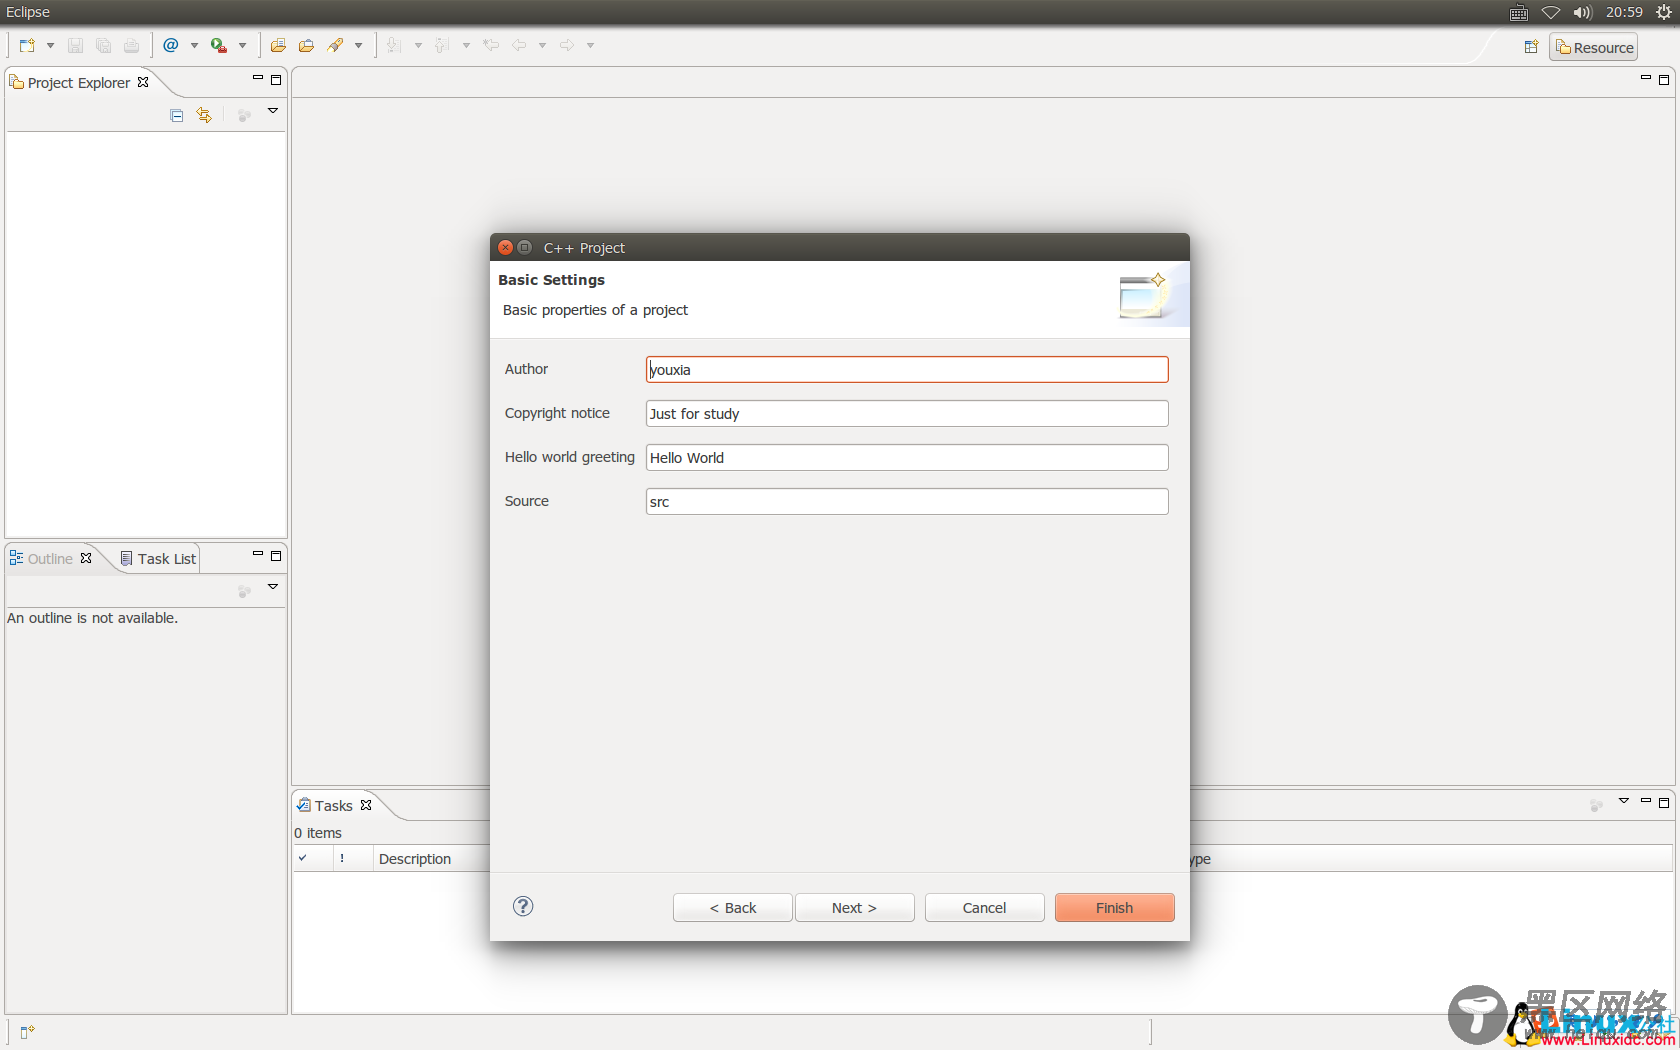Viewport: 1680px width, 1050px height.
Task: Click the Hello world greeting input field
Action: click(x=907, y=458)
